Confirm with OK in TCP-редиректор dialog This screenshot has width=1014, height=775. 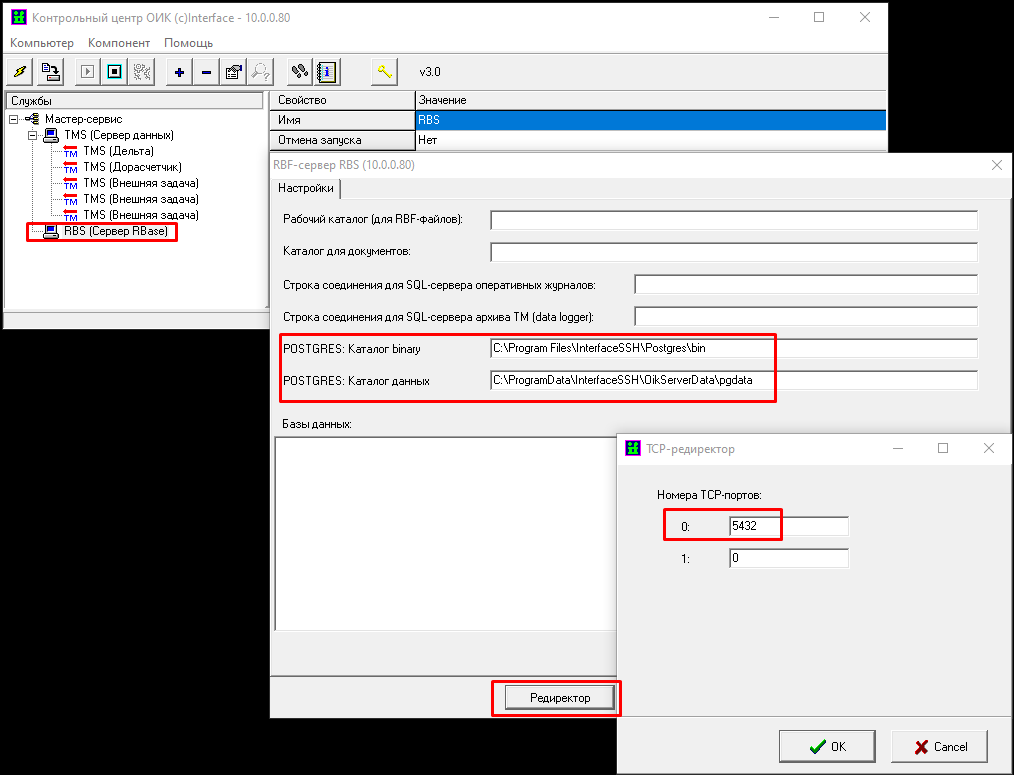click(x=826, y=746)
